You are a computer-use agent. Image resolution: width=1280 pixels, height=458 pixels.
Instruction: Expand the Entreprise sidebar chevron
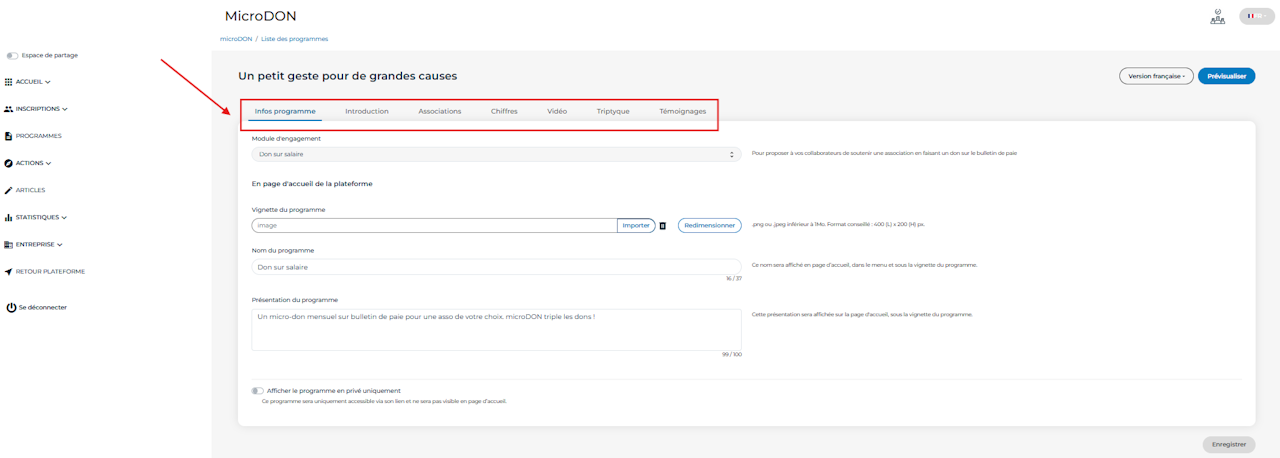[60, 244]
